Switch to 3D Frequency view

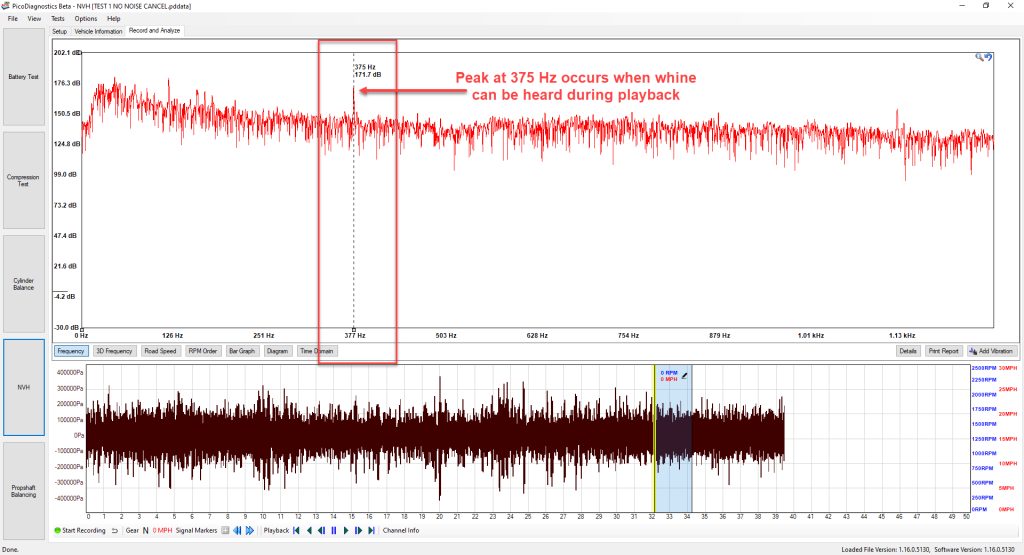tap(114, 351)
